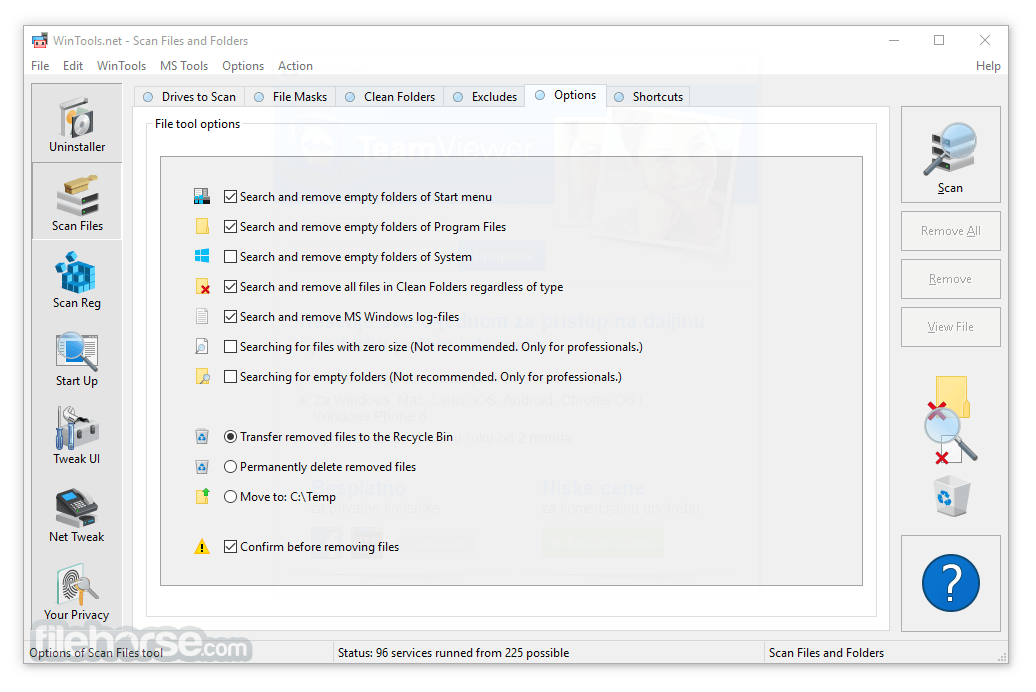This screenshot has height=692, width=1036.
Task: Enable searching for files with zero size
Action: point(230,346)
